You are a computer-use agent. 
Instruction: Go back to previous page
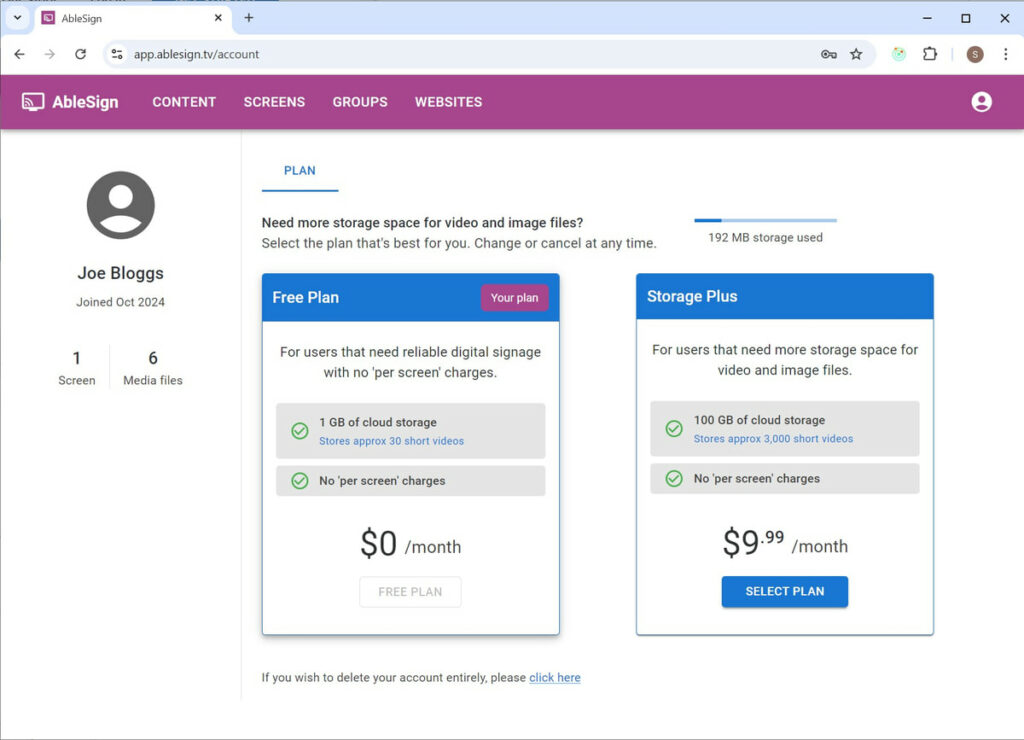[19, 54]
